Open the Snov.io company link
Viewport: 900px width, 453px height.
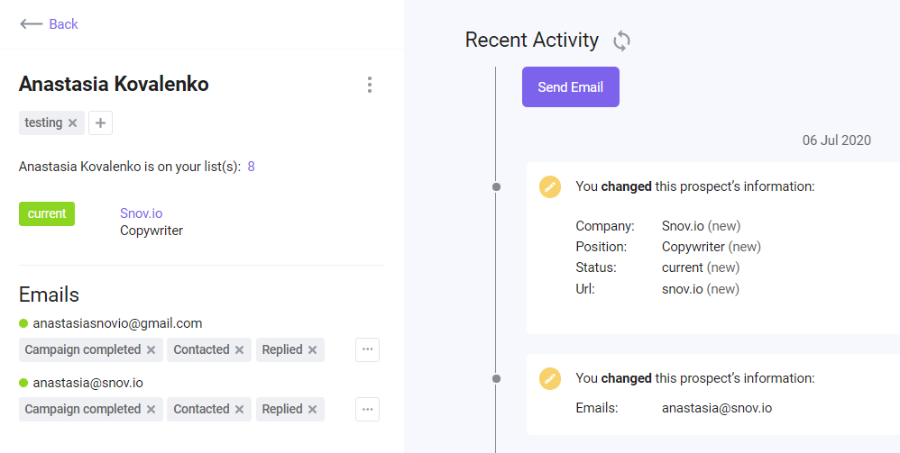click(141, 213)
